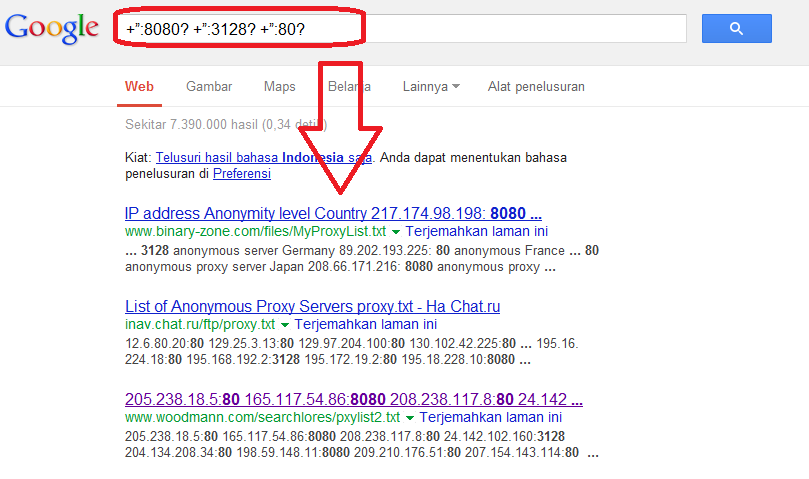The width and height of the screenshot is (809, 479).
Task: Open IP address Anonymity level Country result
Action: coord(333,213)
